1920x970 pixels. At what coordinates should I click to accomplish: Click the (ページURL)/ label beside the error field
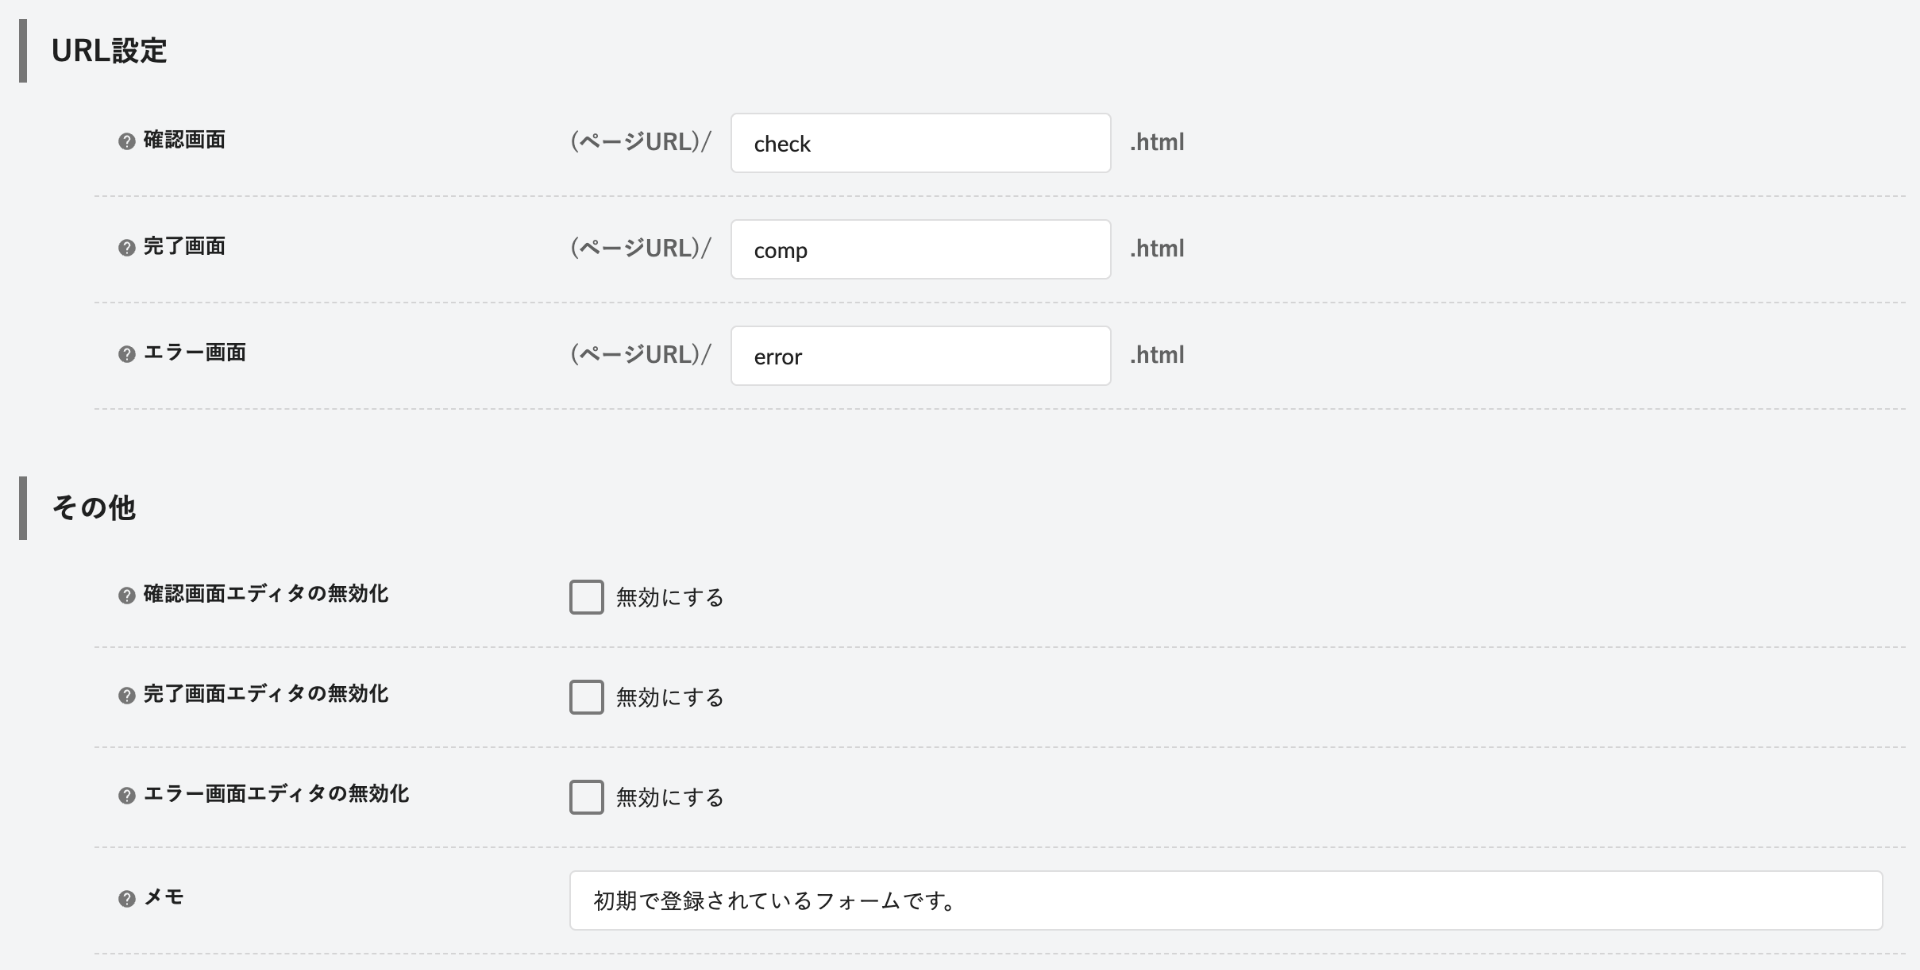coord(640,354)
